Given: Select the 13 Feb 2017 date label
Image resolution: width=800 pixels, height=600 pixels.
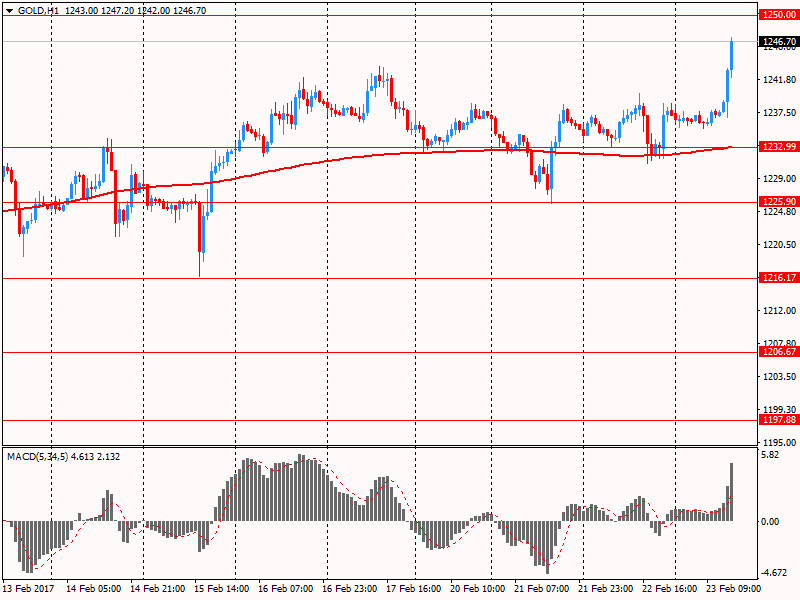Looking at the screenshot, I should (x=30, y=590).
